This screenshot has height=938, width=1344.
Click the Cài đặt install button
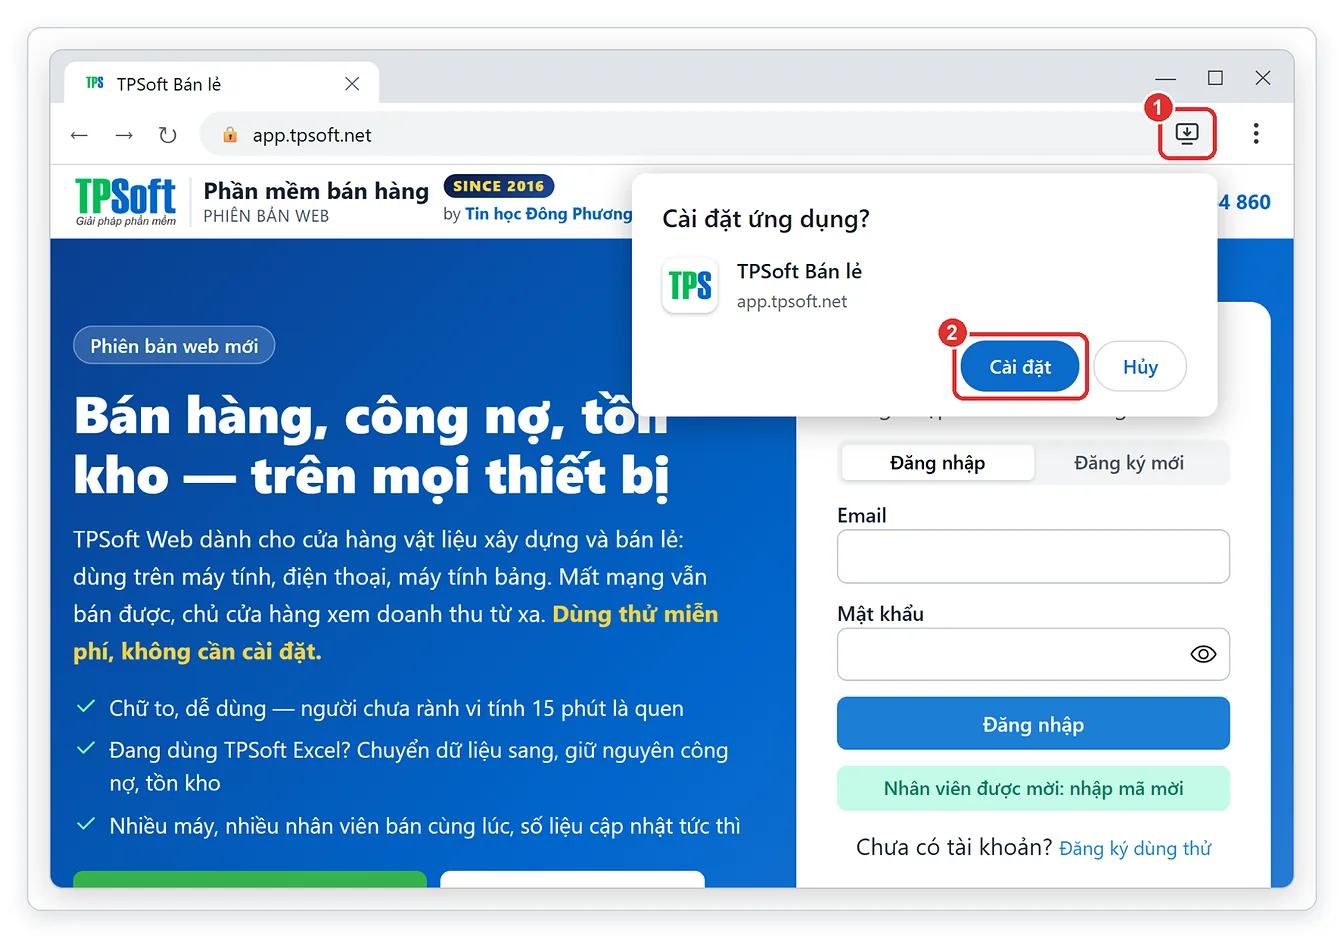1020,367
